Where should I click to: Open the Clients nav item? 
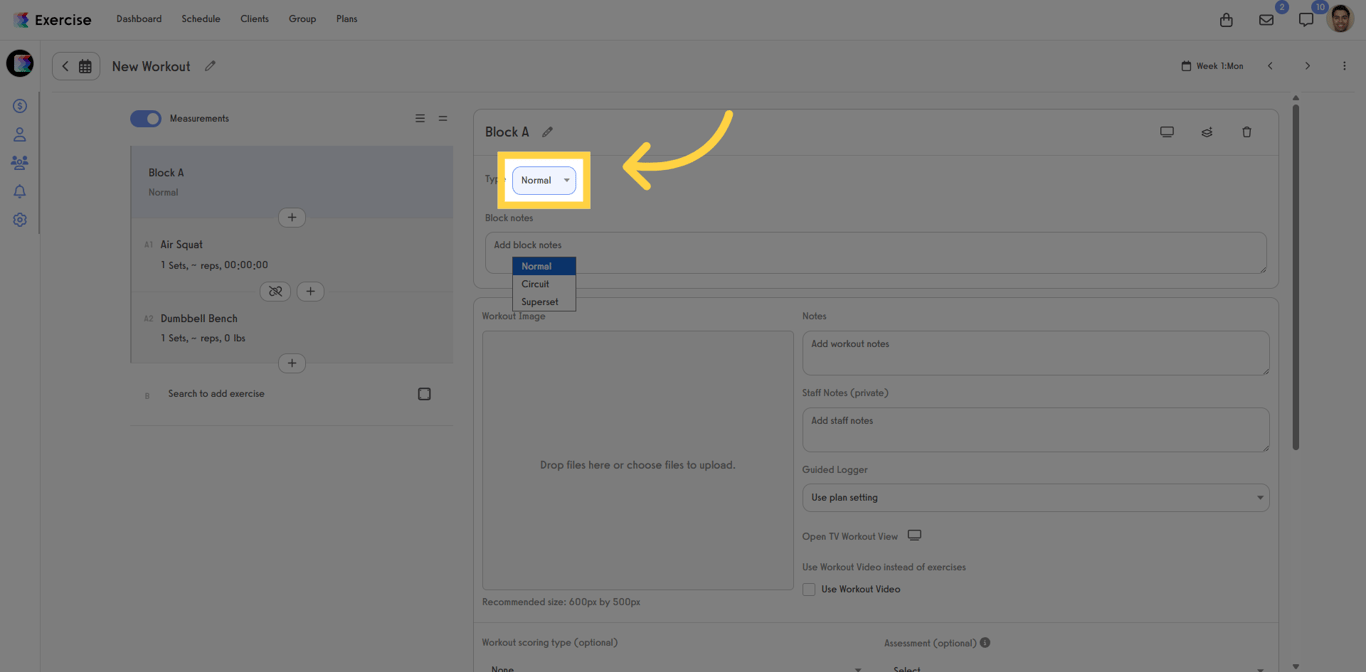pos(254,19)
